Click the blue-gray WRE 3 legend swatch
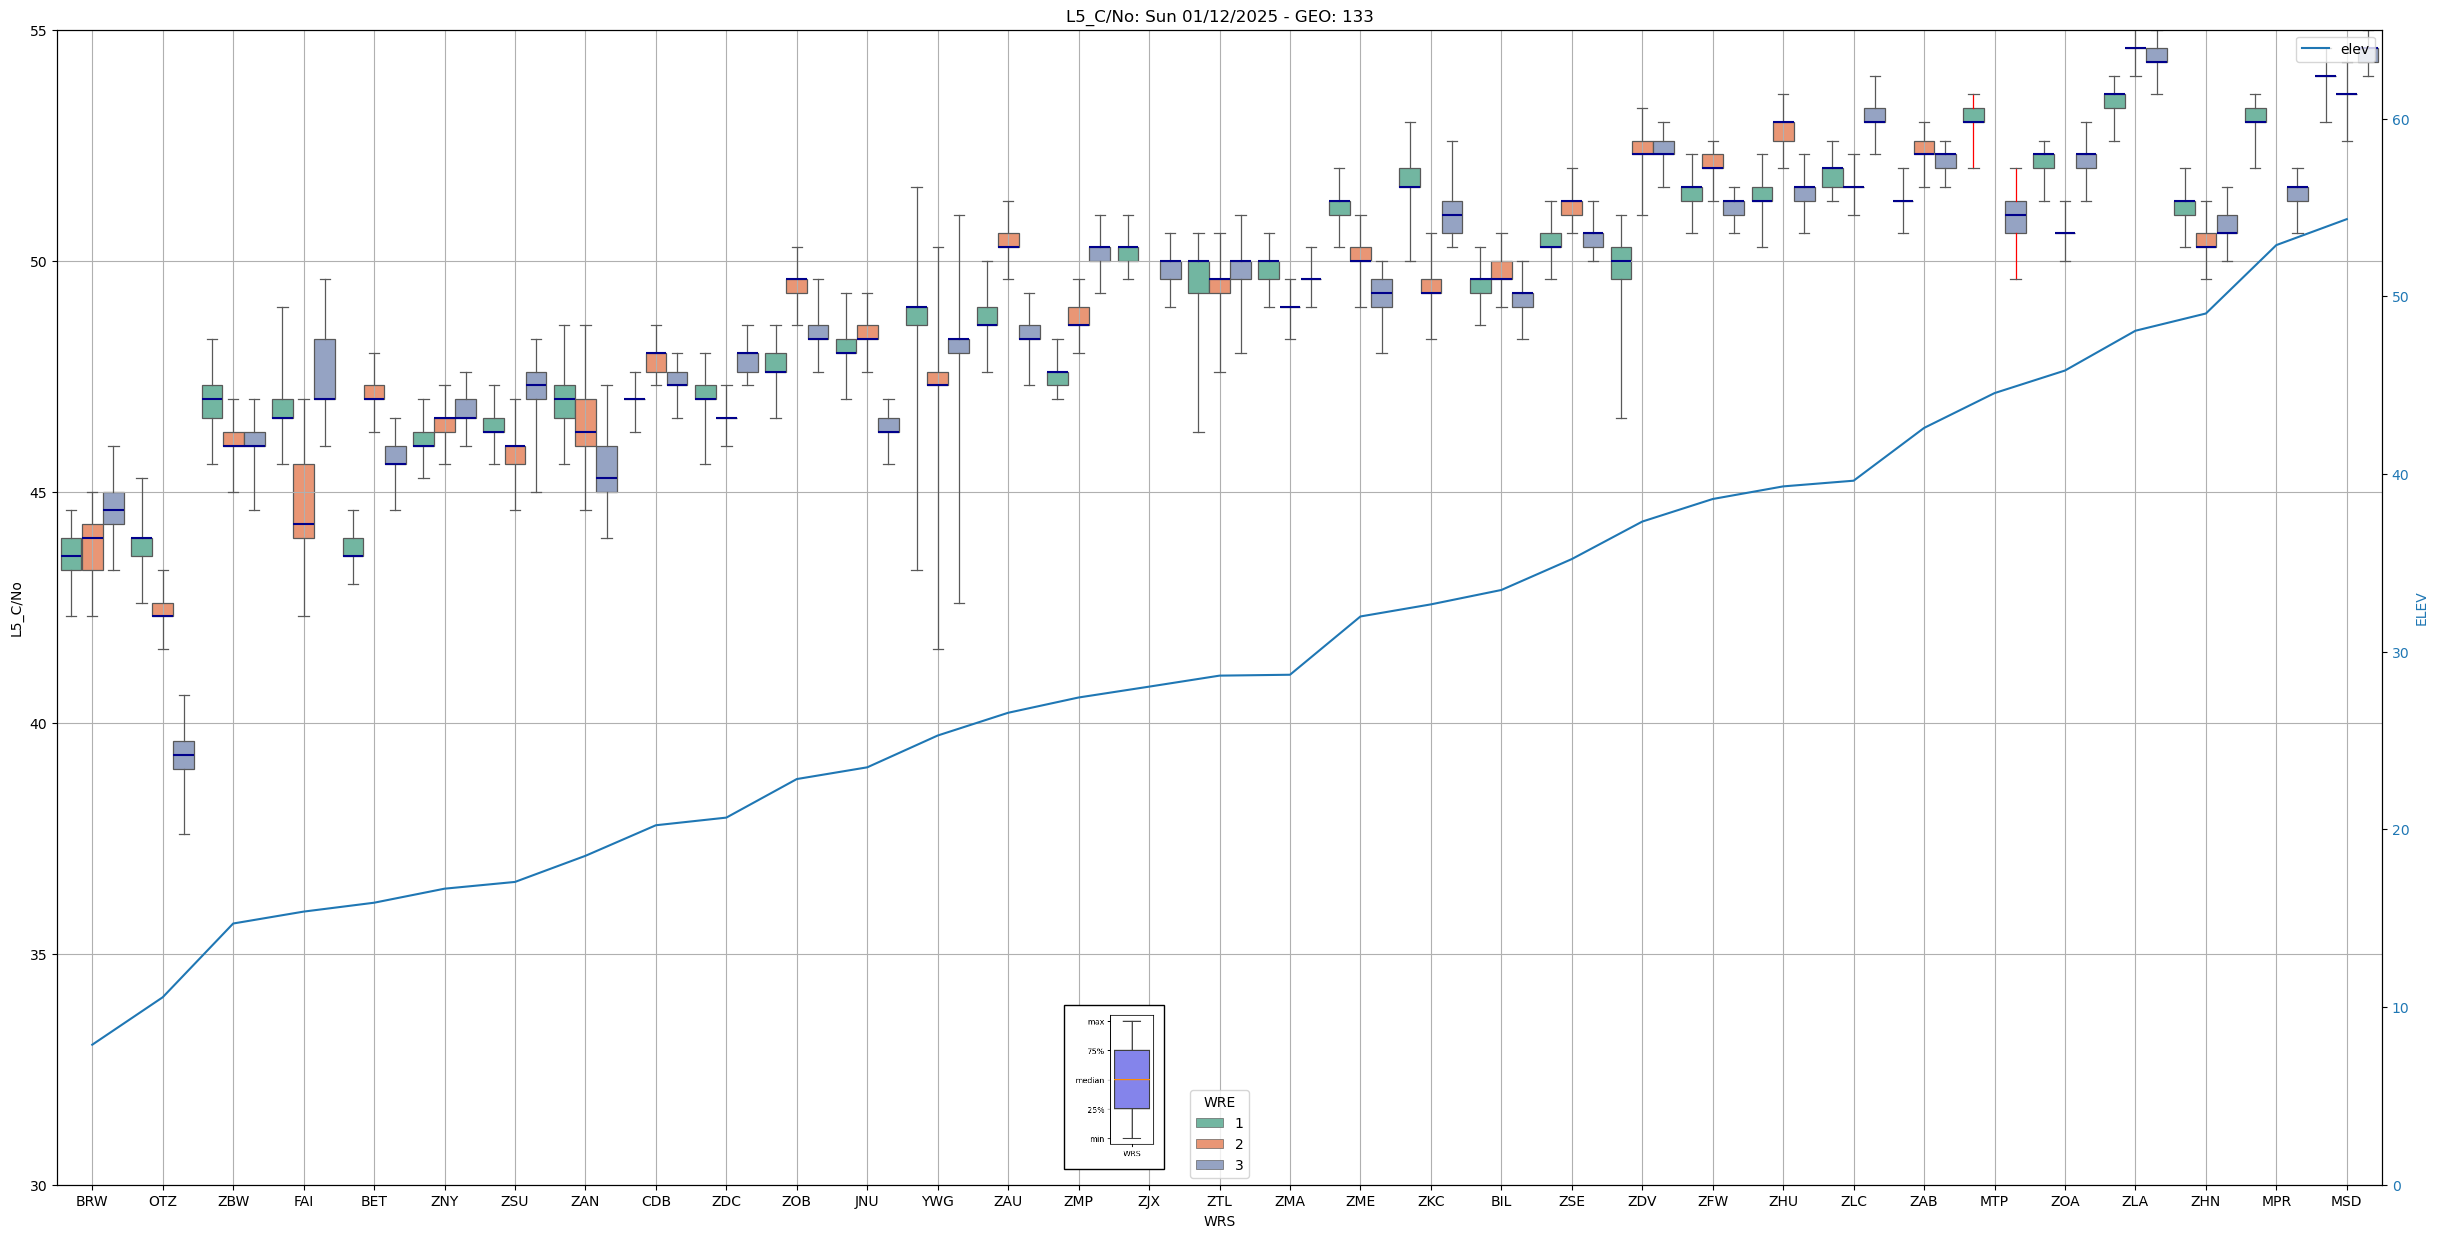Viewport: 2439px width, 1238px height. (x=1209, y=1165)
